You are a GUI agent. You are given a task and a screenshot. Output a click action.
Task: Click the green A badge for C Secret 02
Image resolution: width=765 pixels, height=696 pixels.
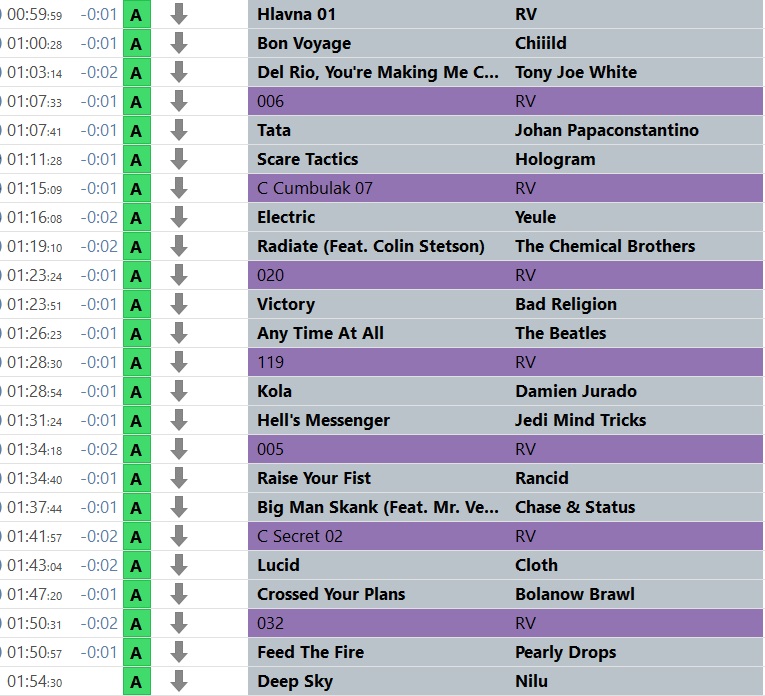tap(137, 537)
